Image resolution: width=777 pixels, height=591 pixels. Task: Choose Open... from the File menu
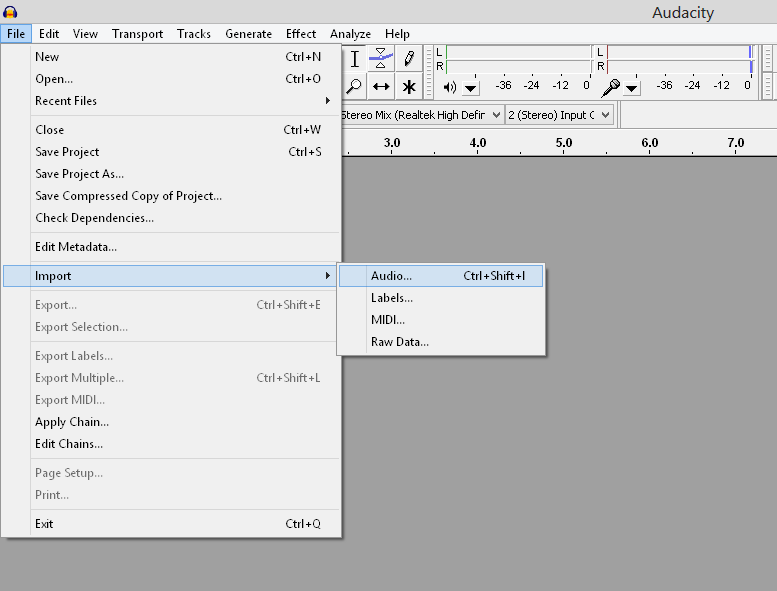tap(171, 79)
